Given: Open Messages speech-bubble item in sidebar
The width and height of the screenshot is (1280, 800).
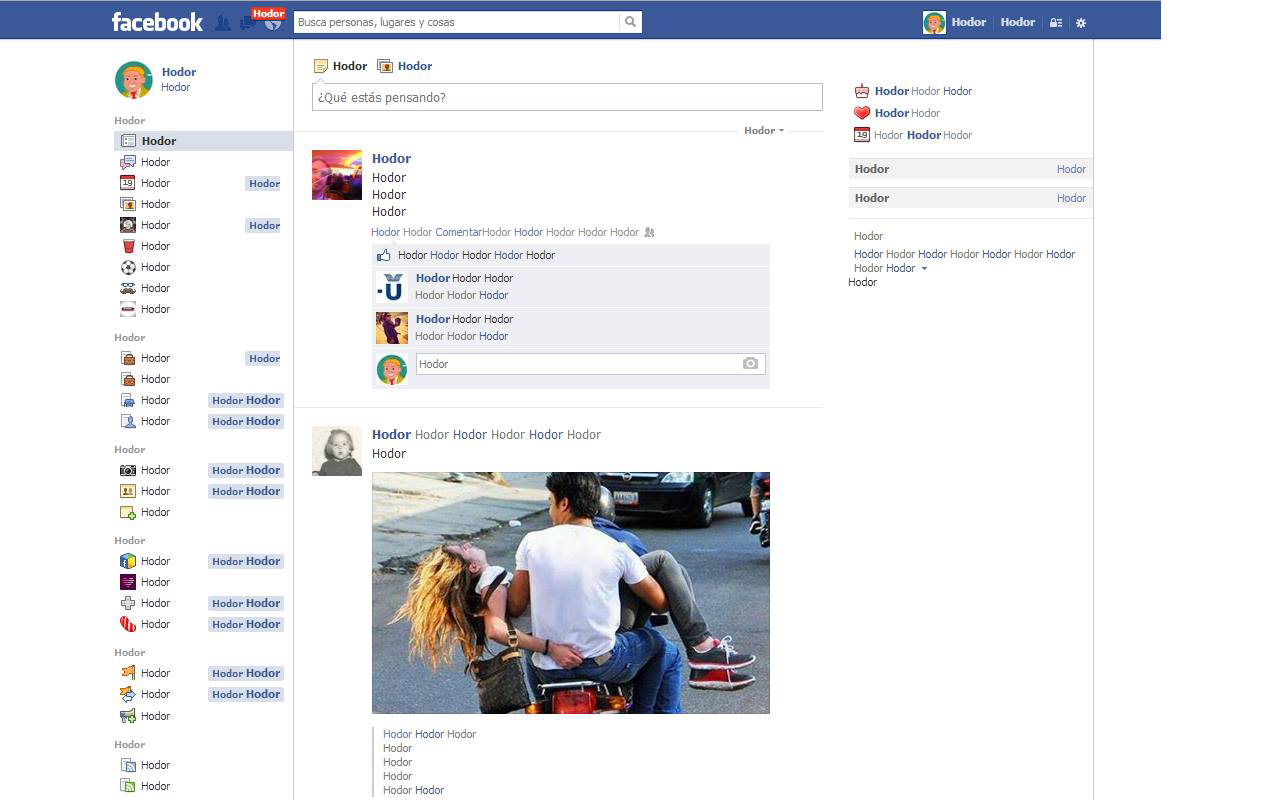Looking at the screenshot, I should [x=128, y=162].
